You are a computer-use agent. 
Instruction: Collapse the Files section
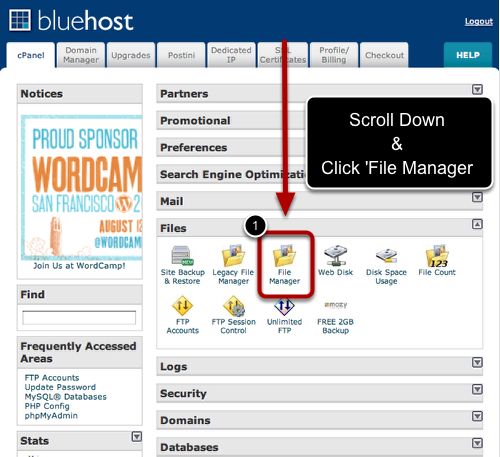(477, 224)
